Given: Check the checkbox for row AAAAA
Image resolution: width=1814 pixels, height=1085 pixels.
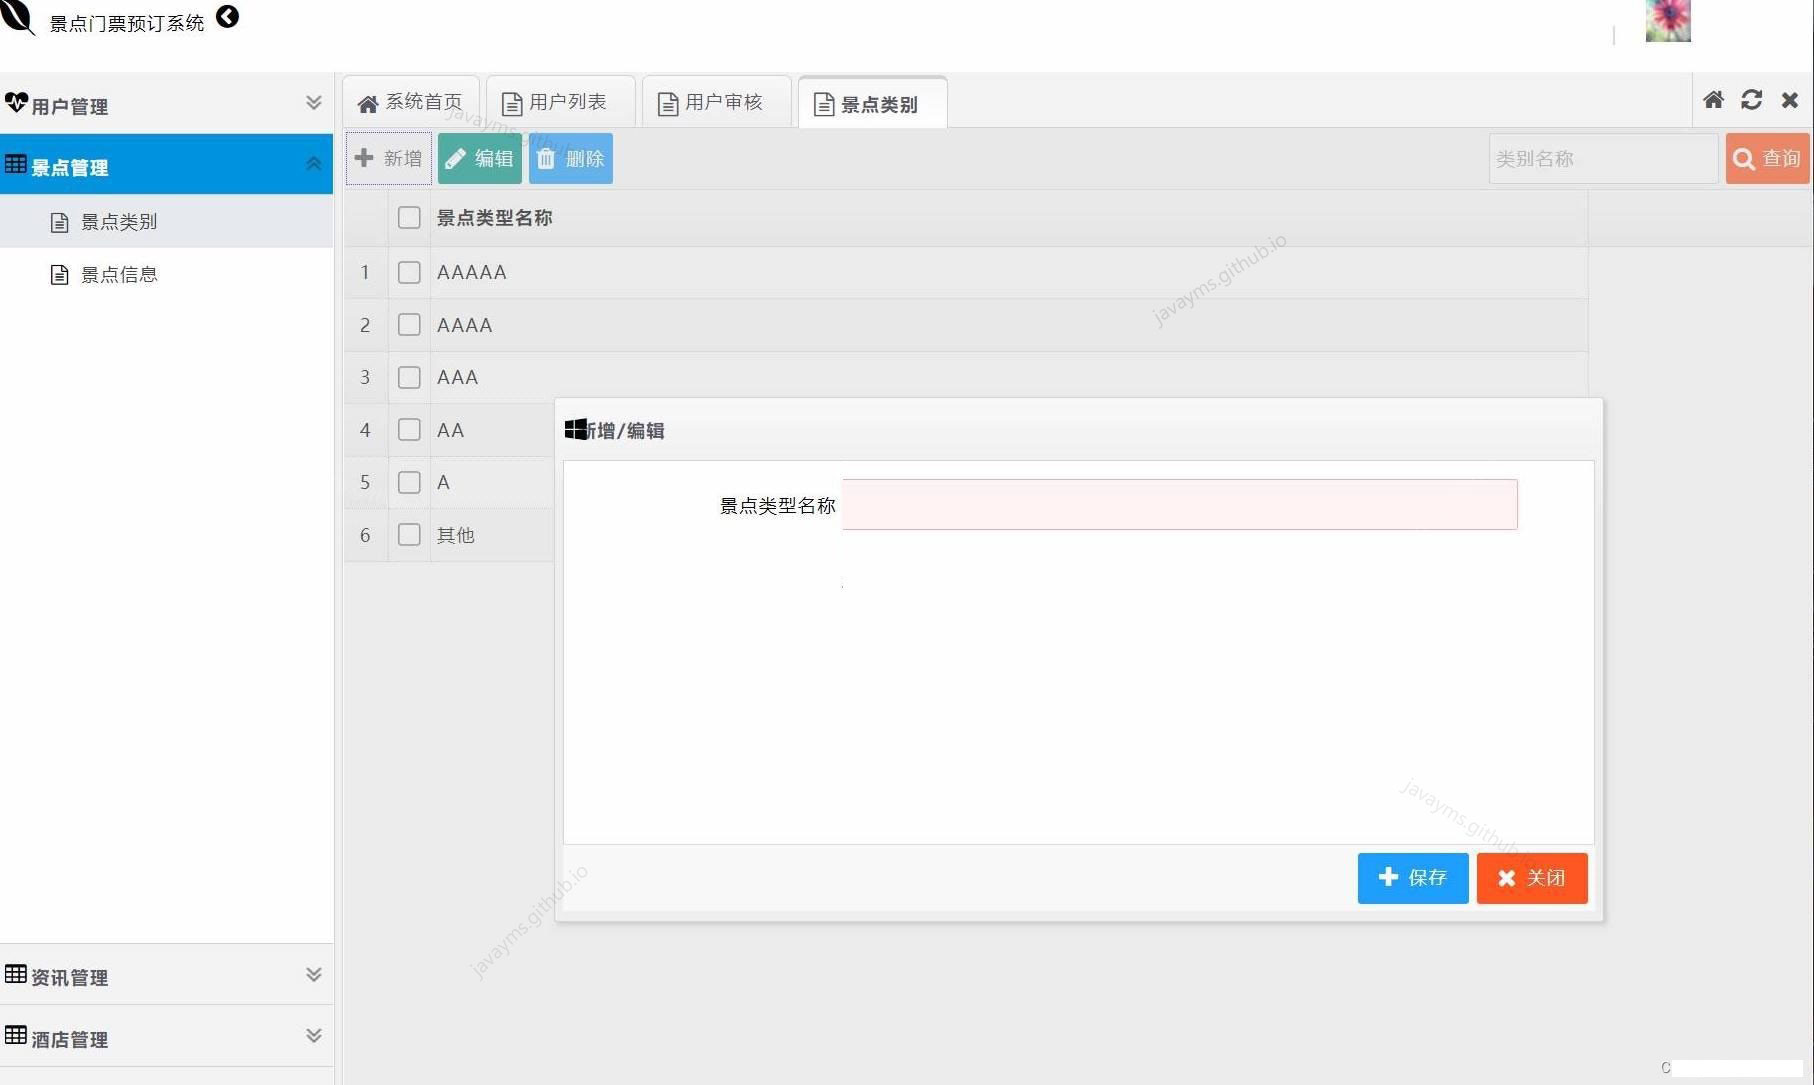Looking at the screenshot, I should 408,272.
